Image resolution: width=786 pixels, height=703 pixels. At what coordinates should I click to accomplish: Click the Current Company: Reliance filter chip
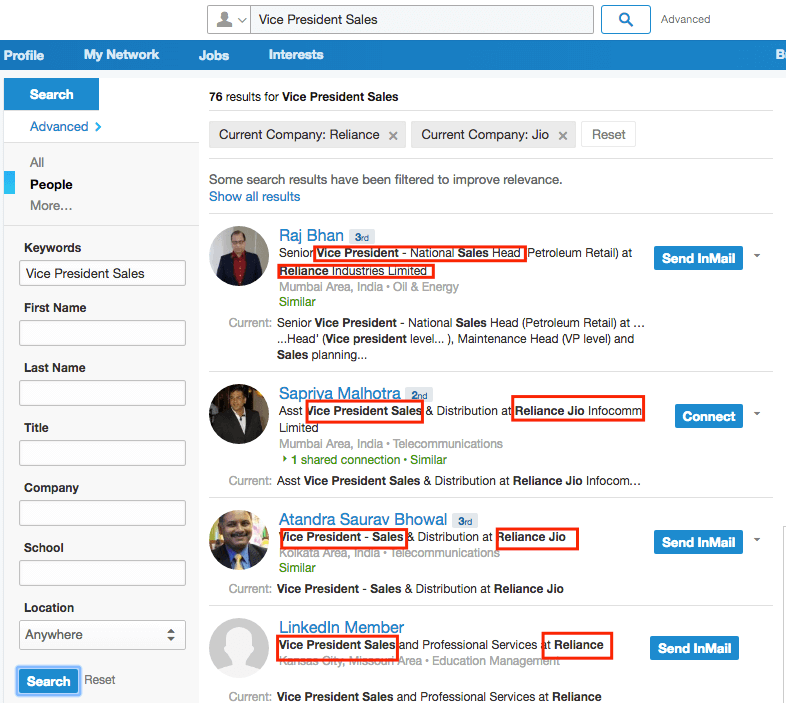[x=307, y=134]
